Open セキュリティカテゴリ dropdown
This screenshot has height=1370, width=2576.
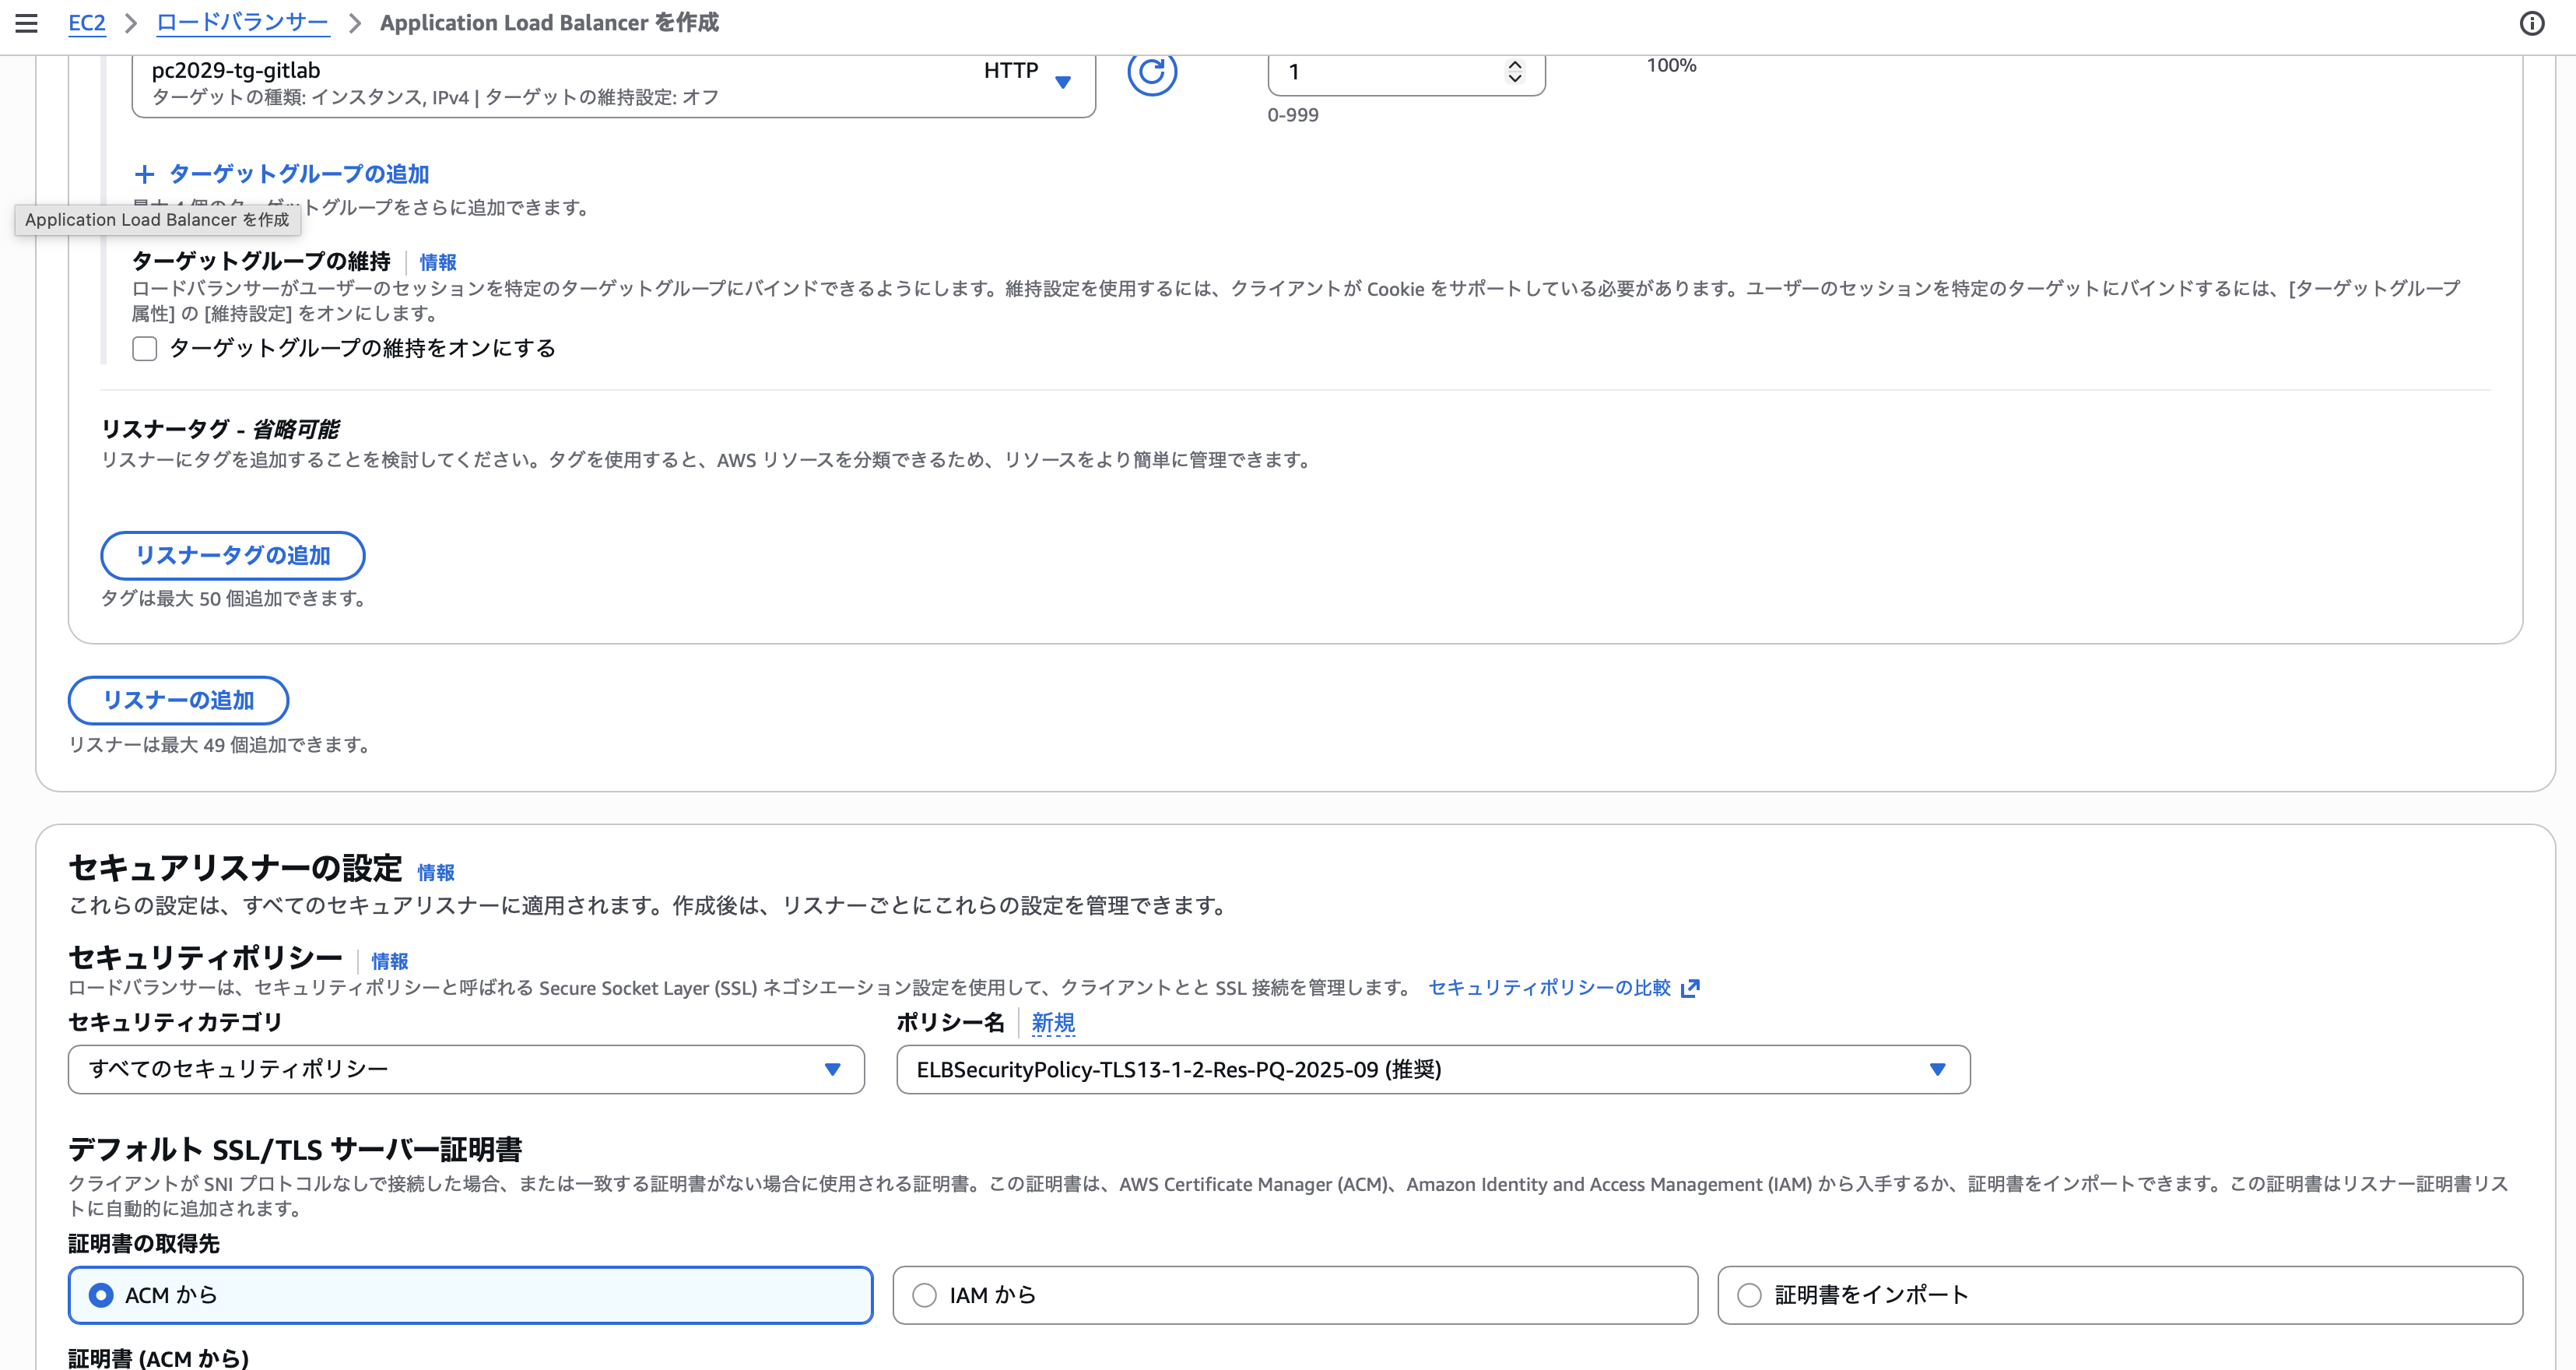tap(466, 1069)
